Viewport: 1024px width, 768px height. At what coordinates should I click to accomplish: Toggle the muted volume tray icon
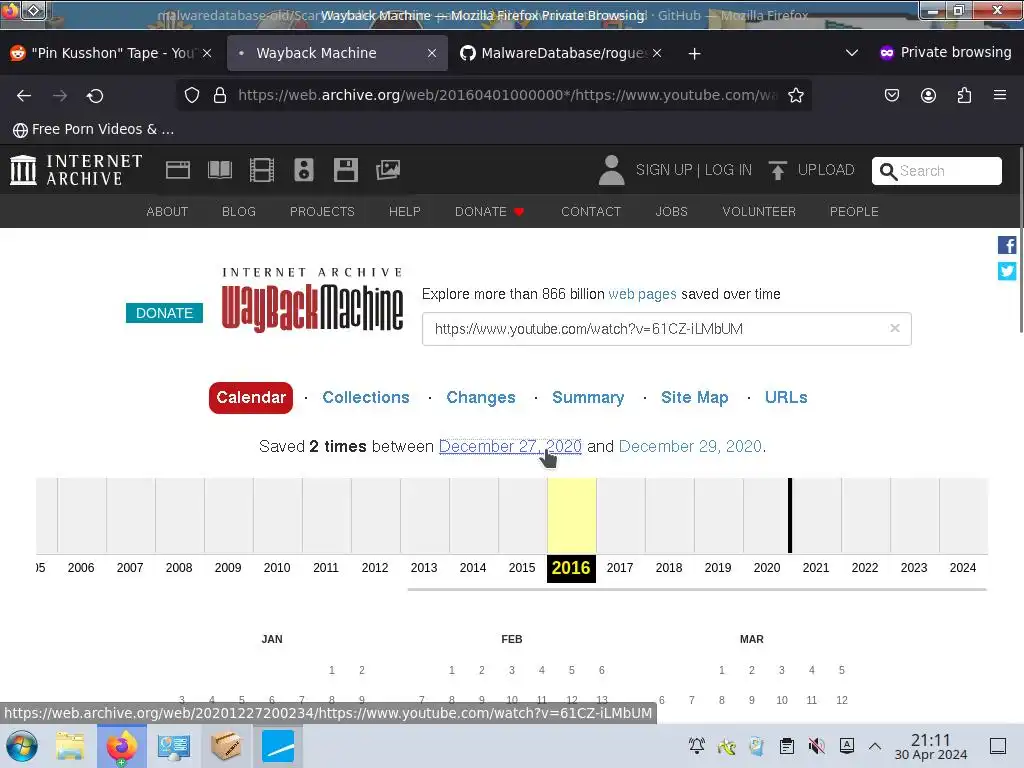pos(816,746)
